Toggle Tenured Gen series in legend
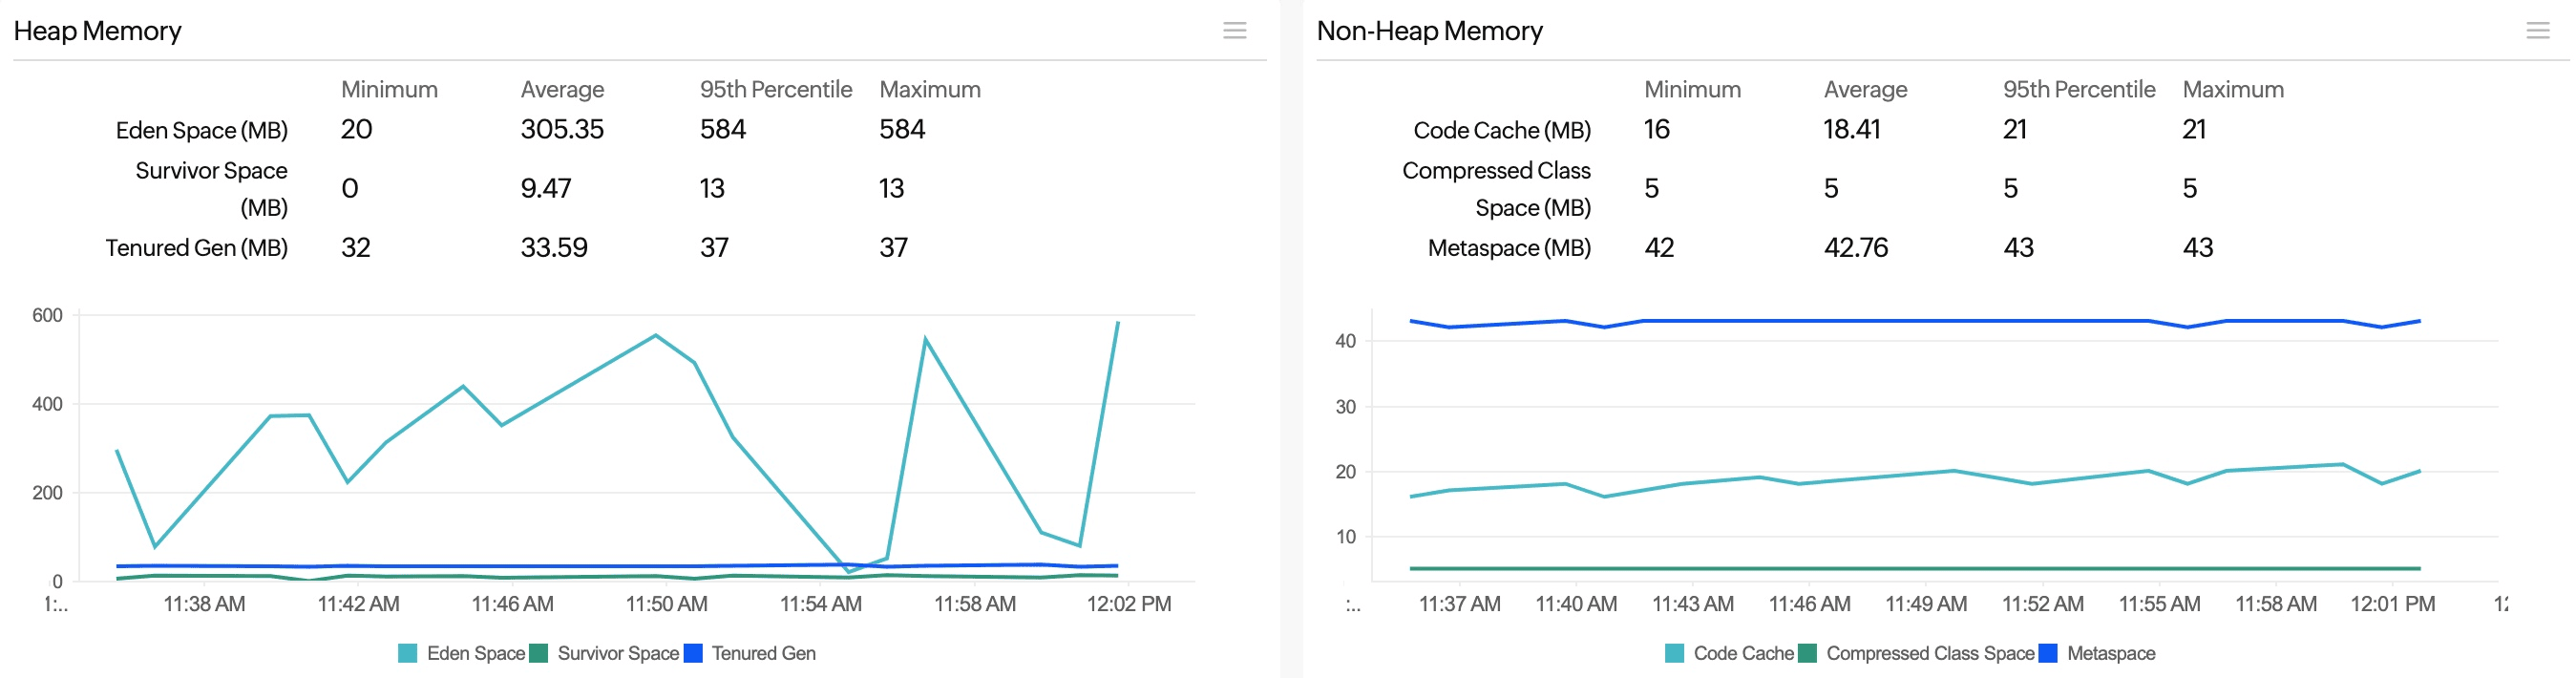Viewport: 2576px width, 678px height. pos(763,653)
